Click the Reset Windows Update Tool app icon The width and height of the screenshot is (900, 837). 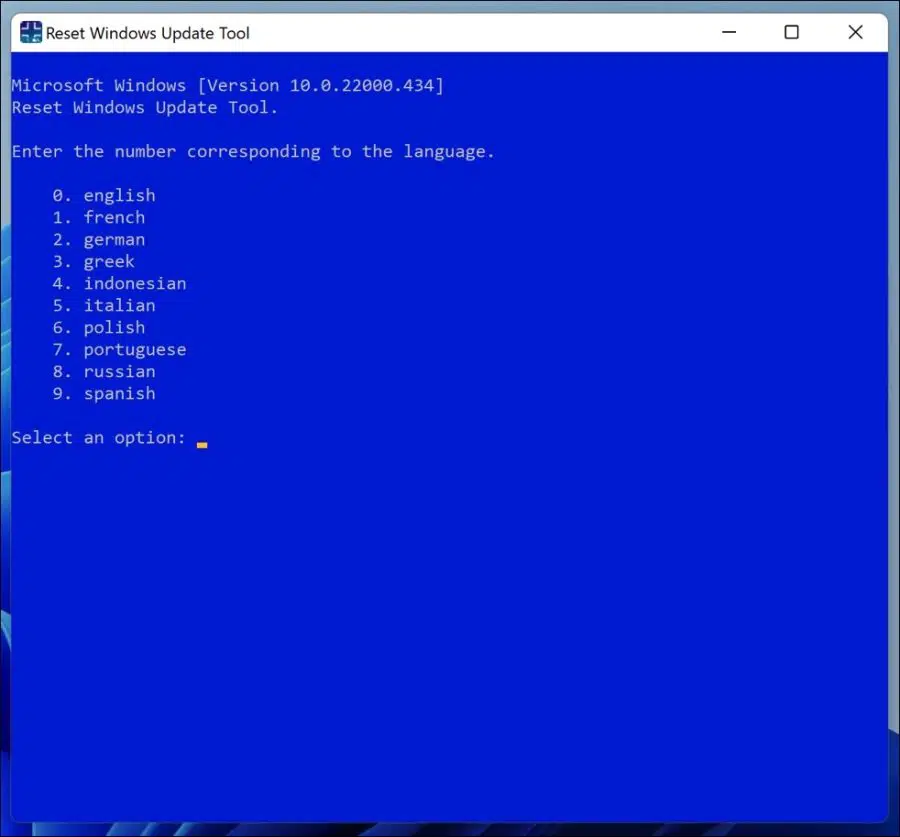pos(30,32)
